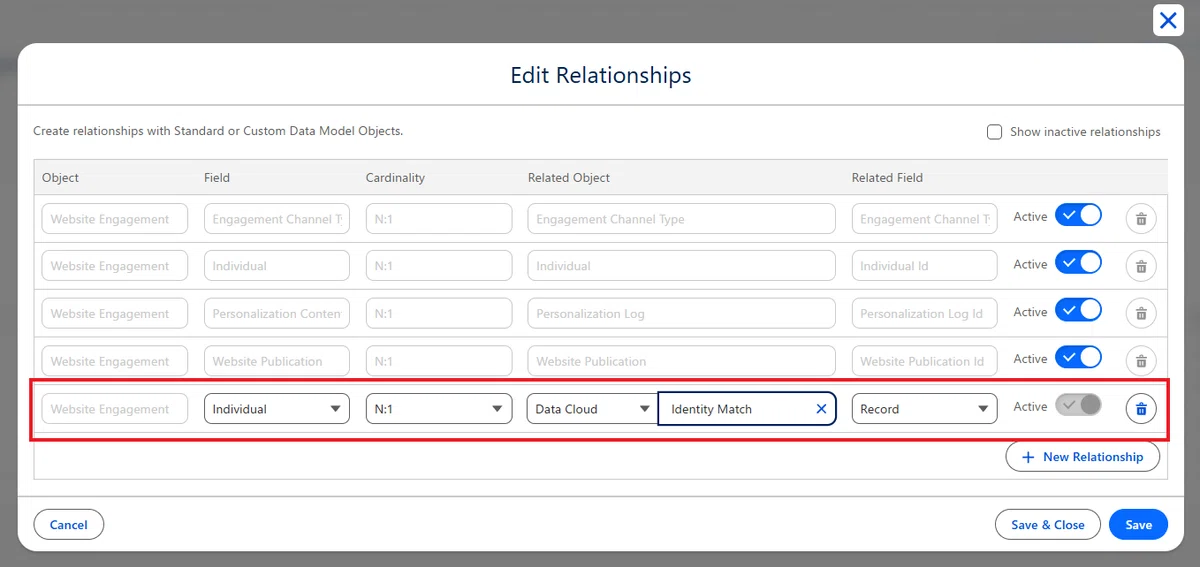Delete the Engagement Channel Type relationship row
This screenshot has width=1200, height=567.
pos(1141,219)
